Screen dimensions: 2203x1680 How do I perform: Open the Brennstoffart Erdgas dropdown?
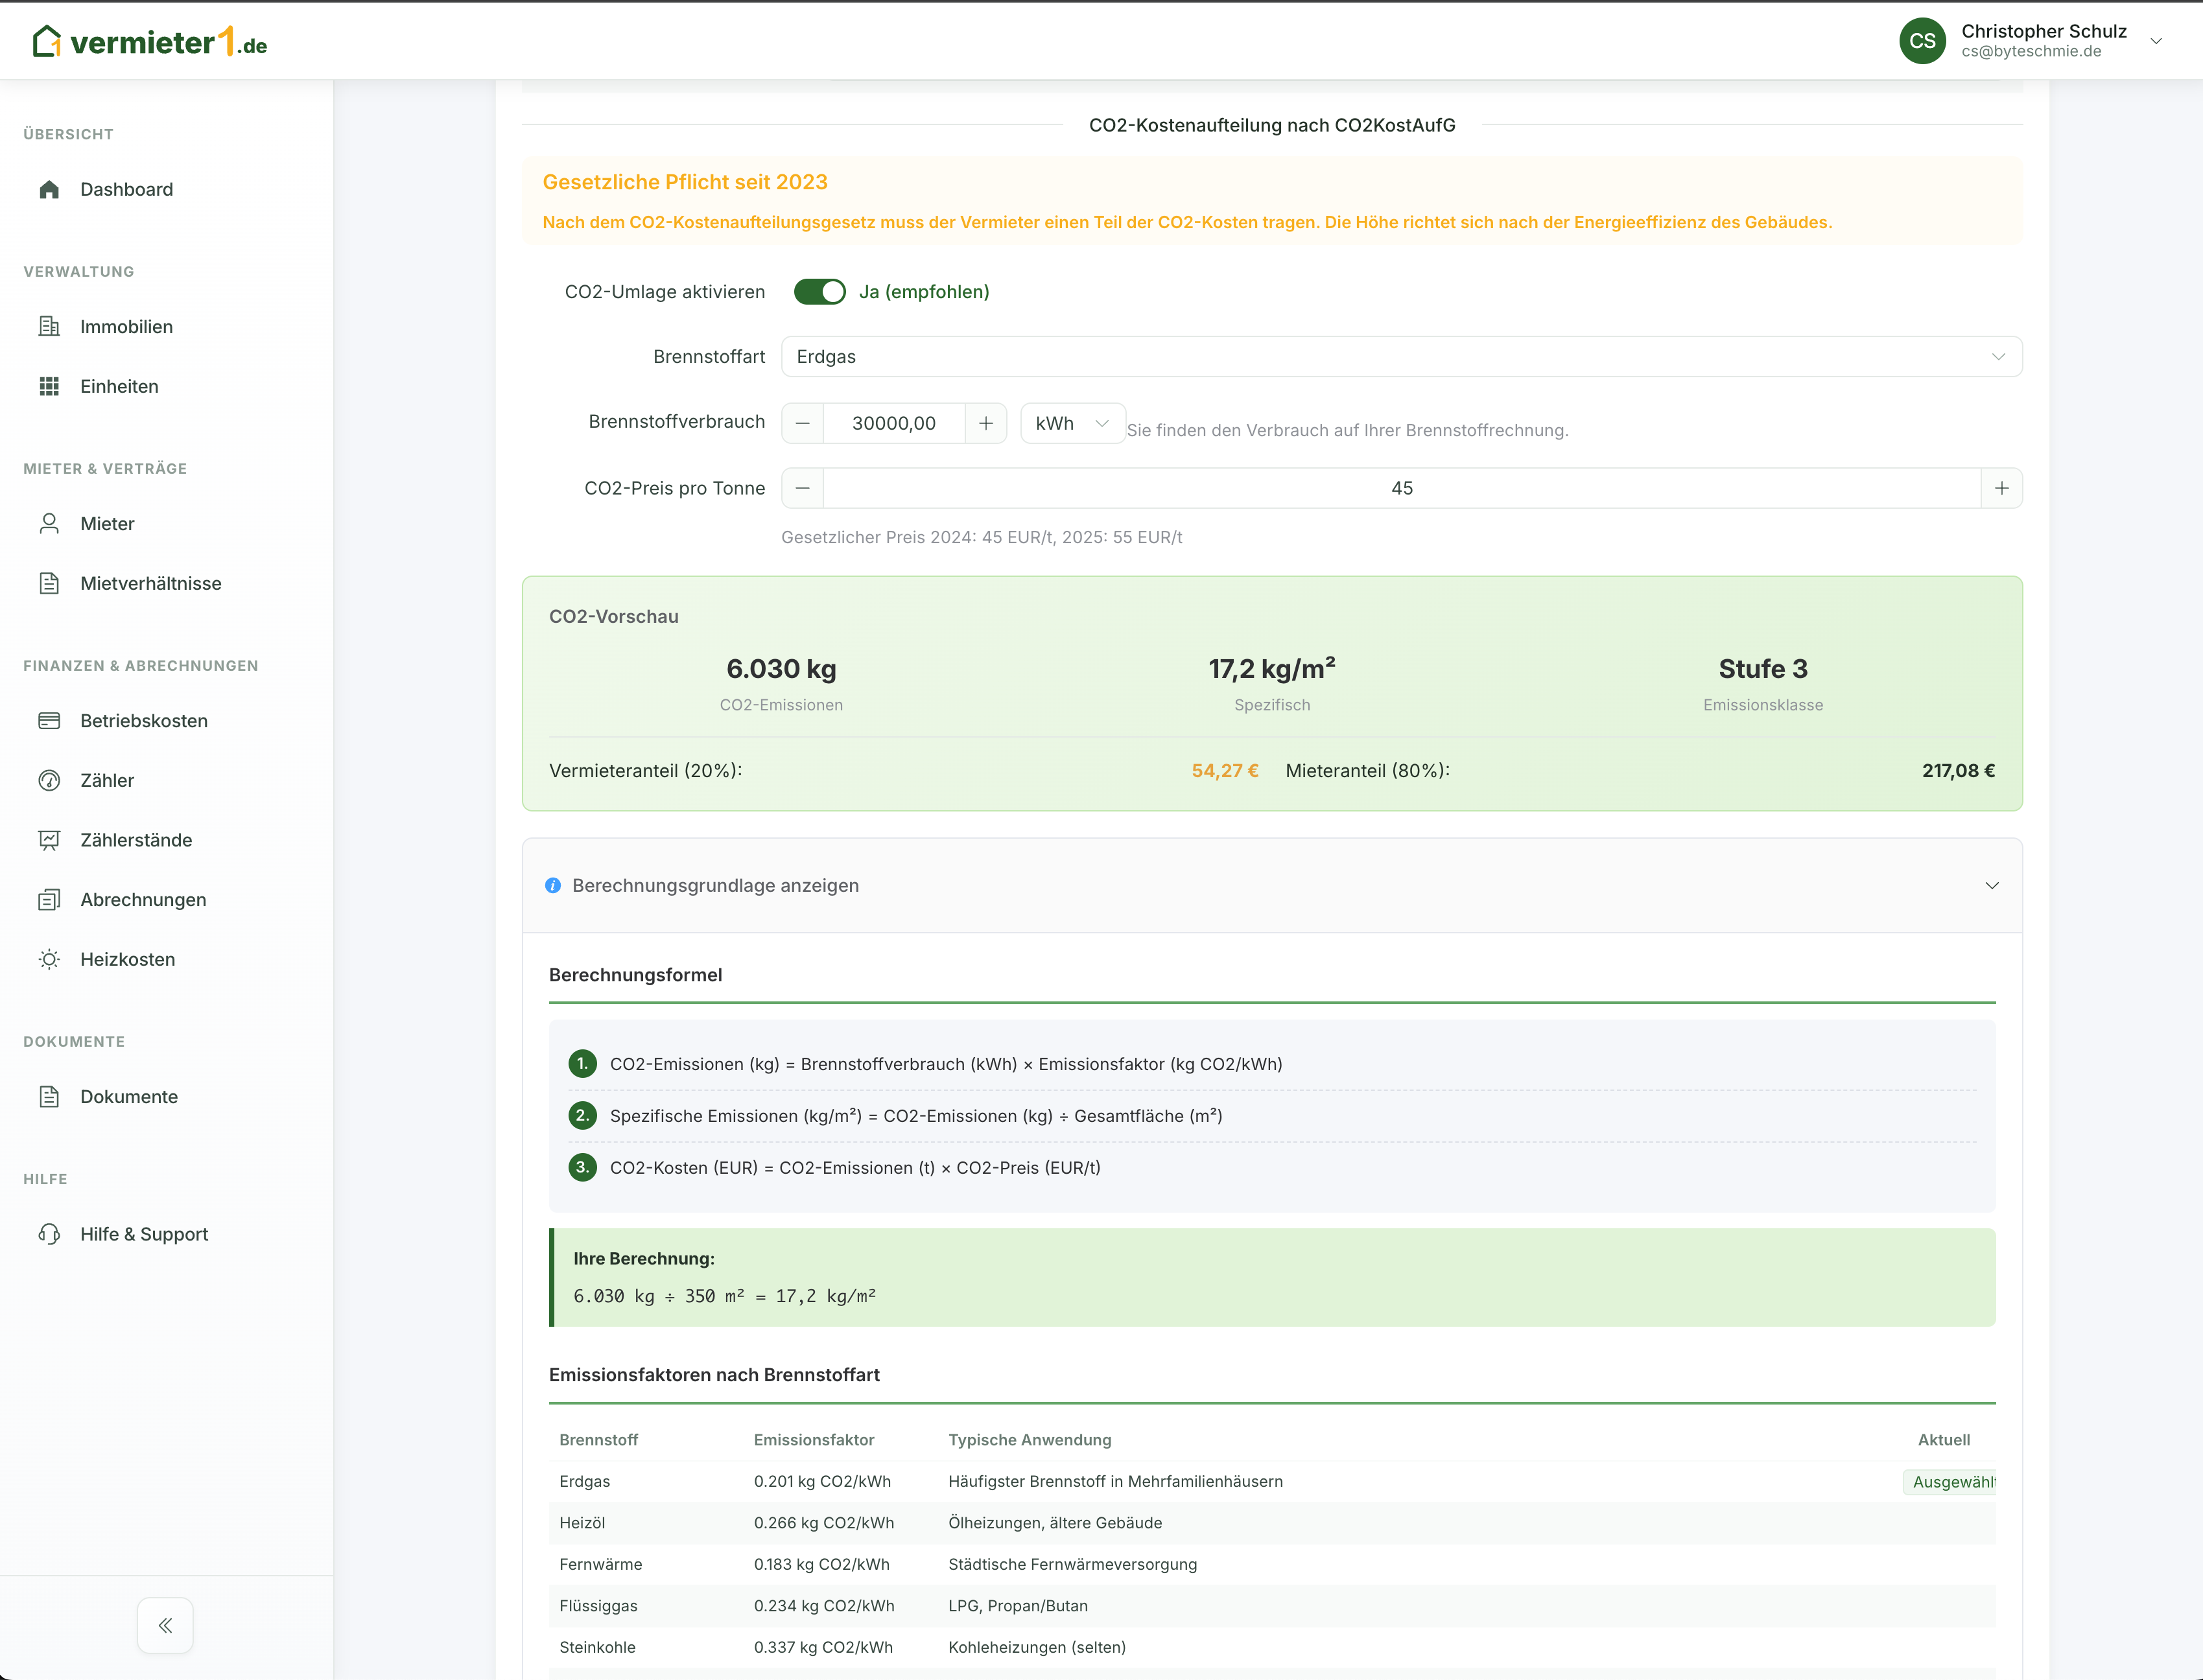(x=1400, y=357)
